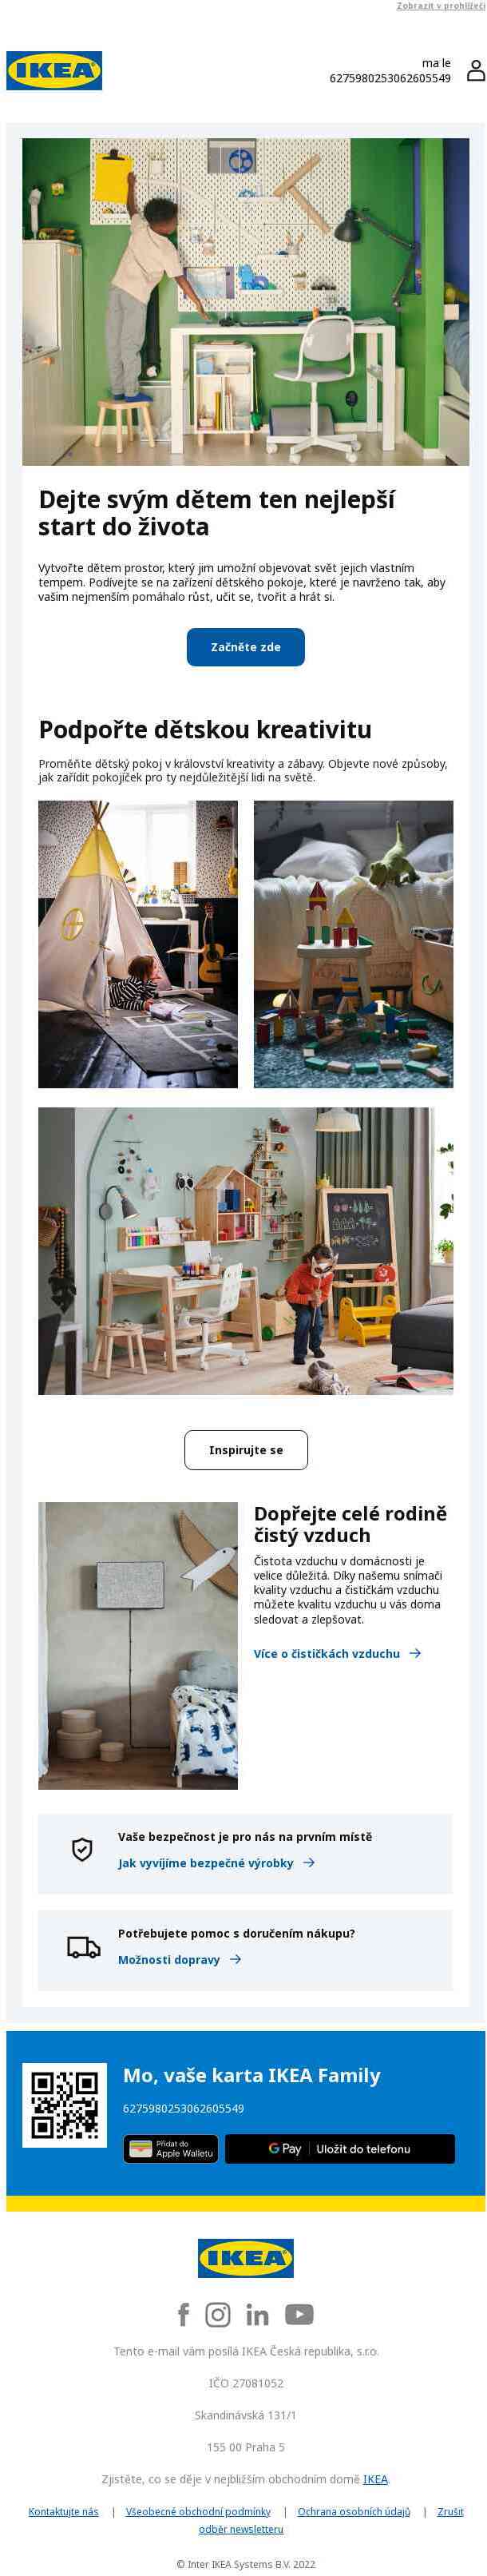Open IKEA Facebook page icon
The image size is (487, 2576).
183,2314
